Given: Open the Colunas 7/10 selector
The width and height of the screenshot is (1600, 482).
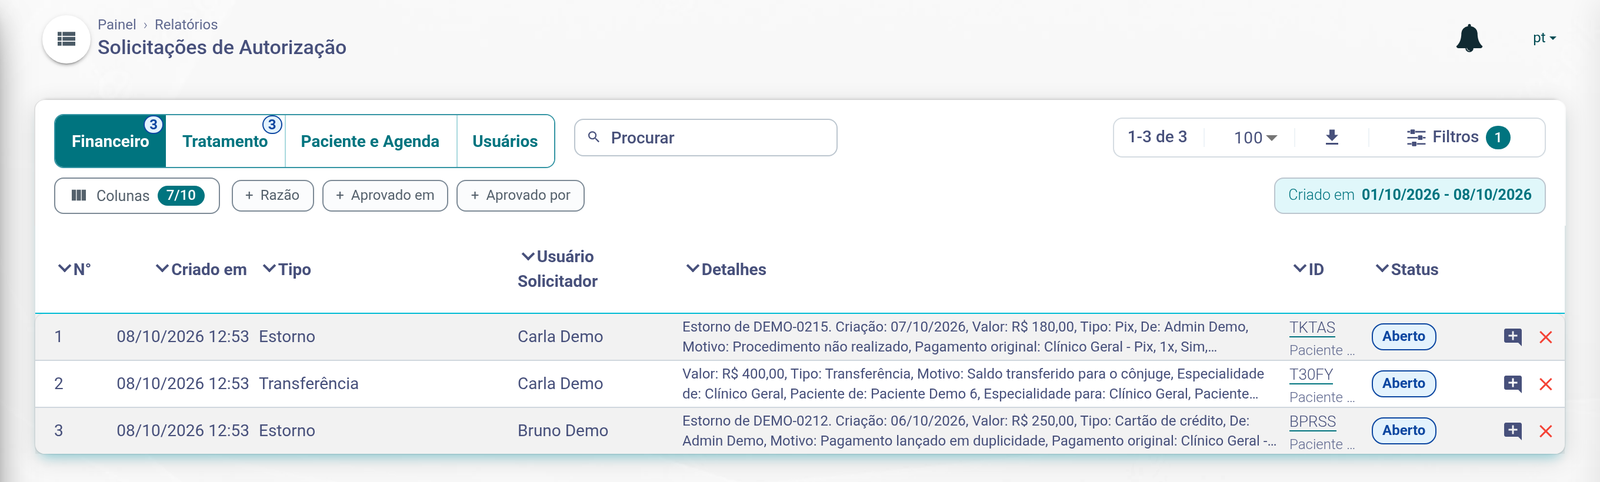Looking at the screenshot, I should click(x=137, y=196).
